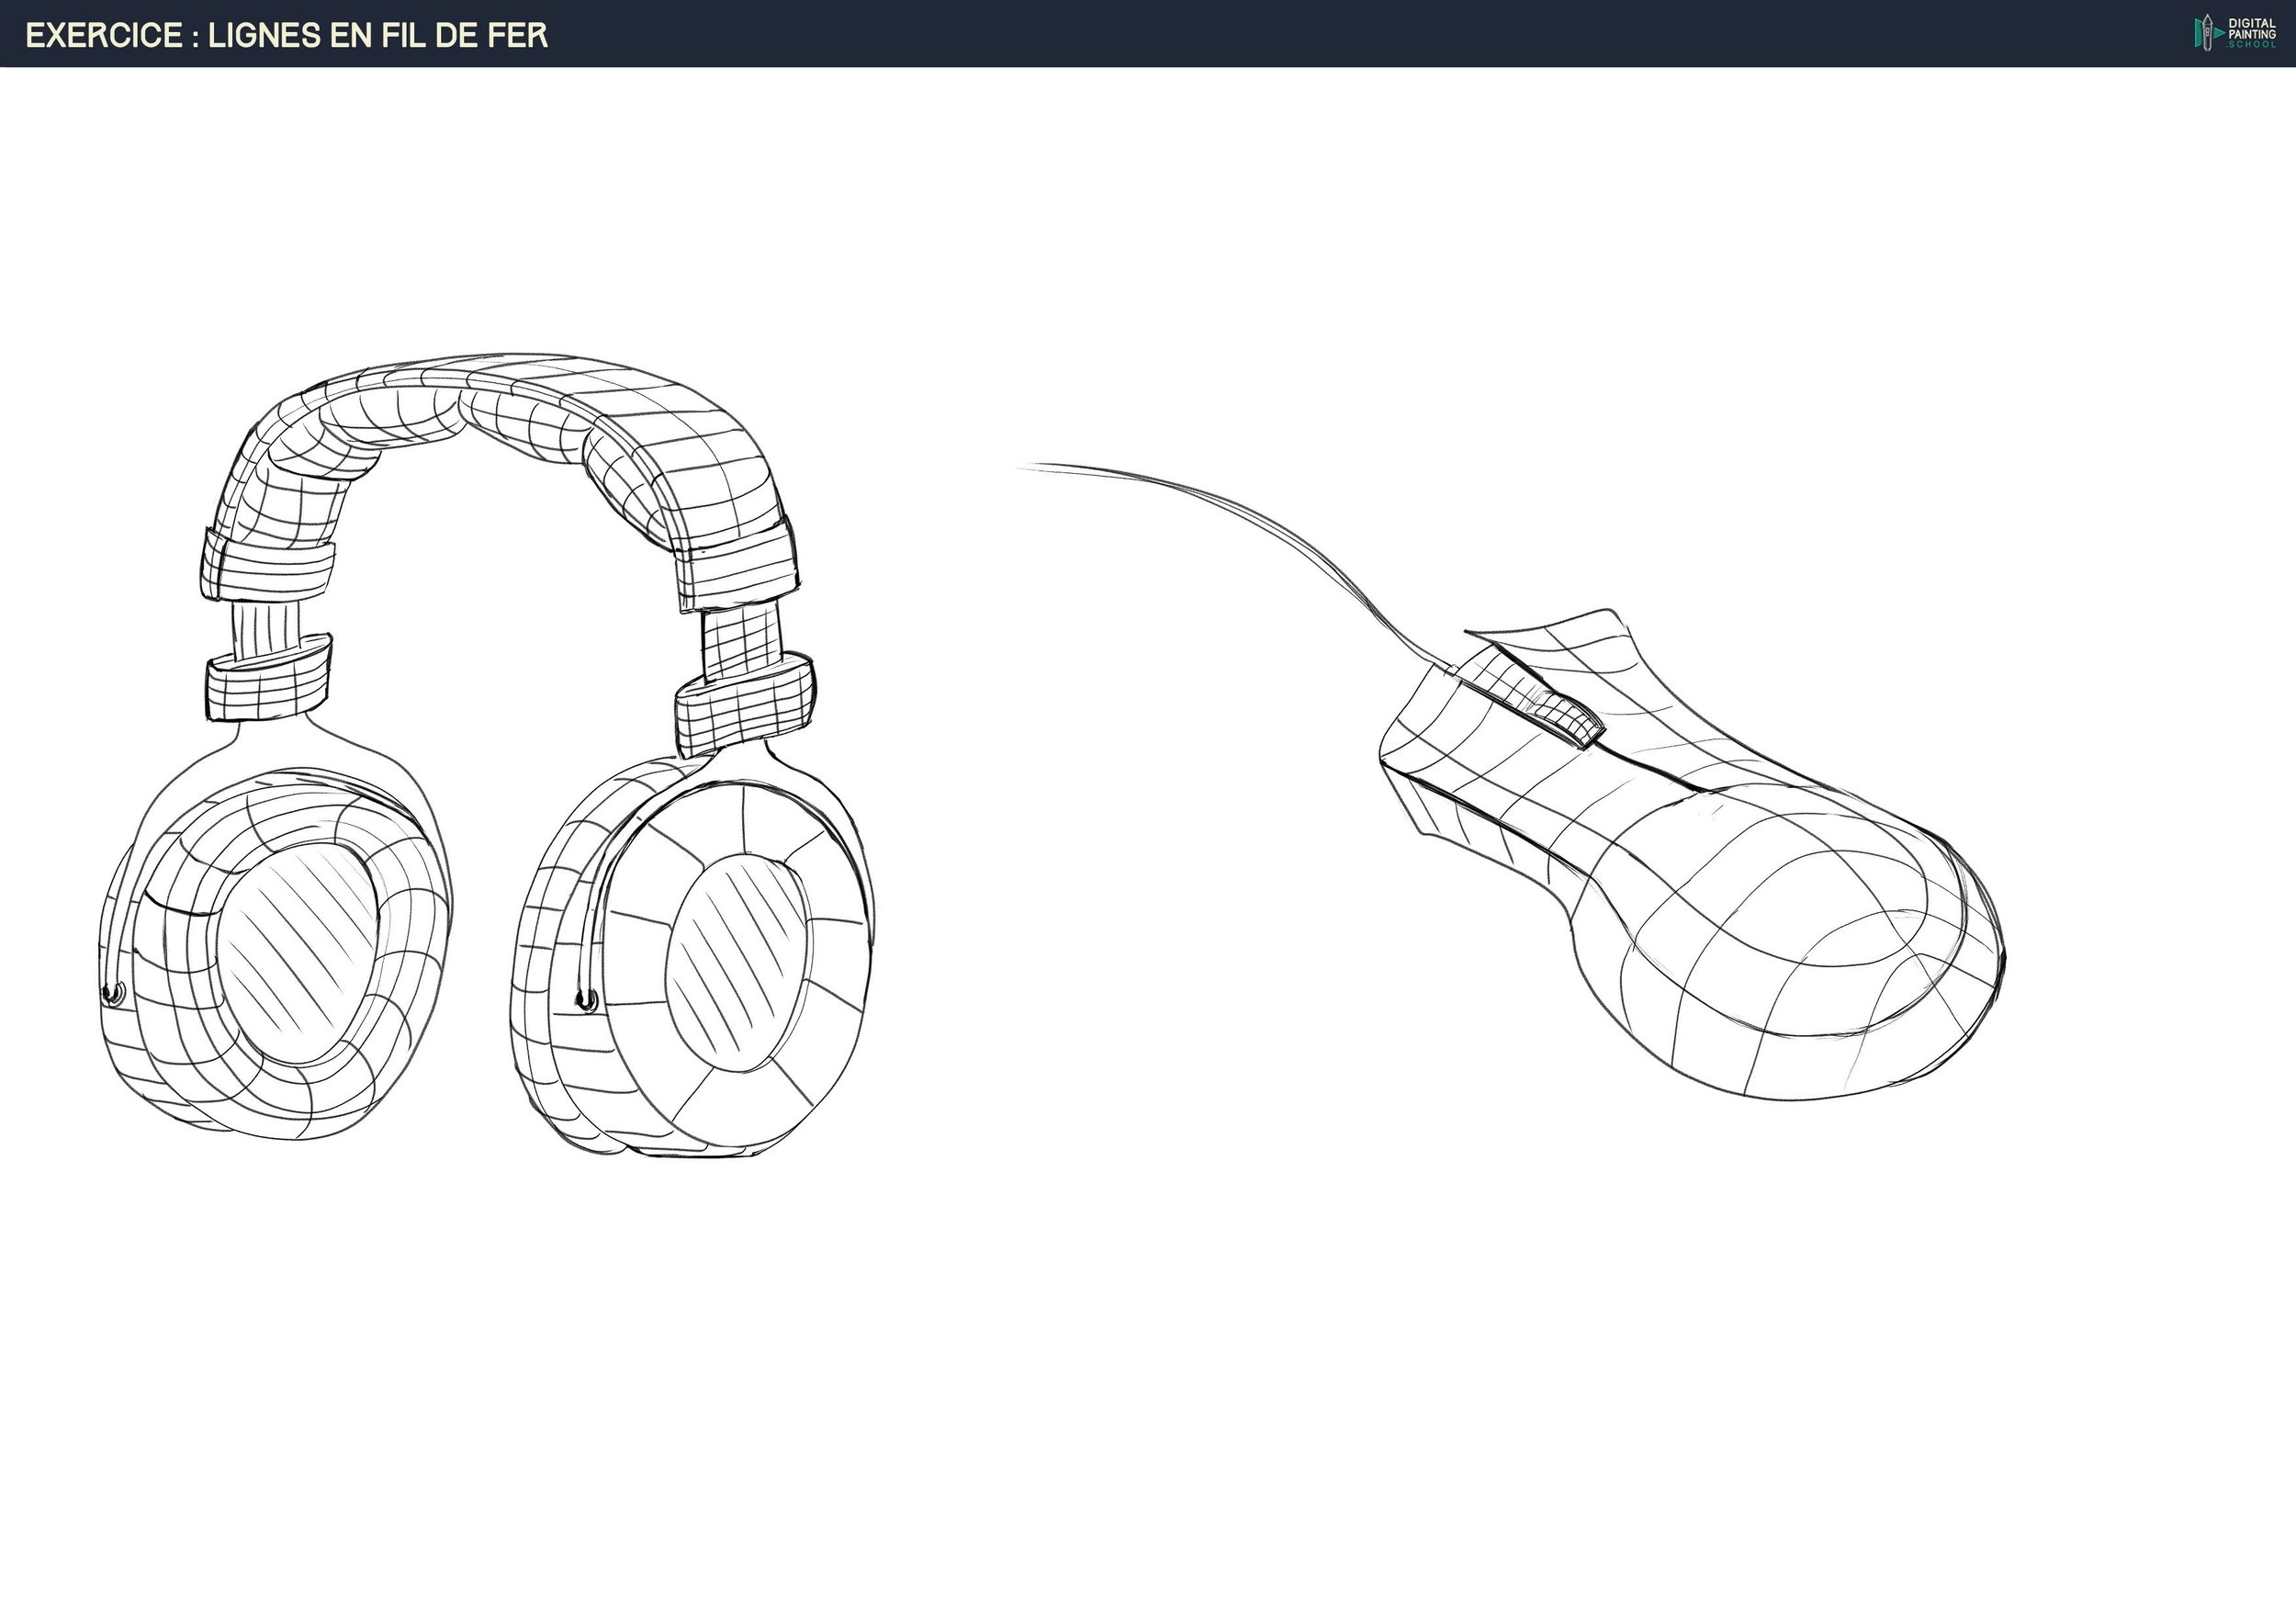This screenshot has width=2296, height=1623.
Task: Click the right adjustable strap between clamps
Action: 741,641
